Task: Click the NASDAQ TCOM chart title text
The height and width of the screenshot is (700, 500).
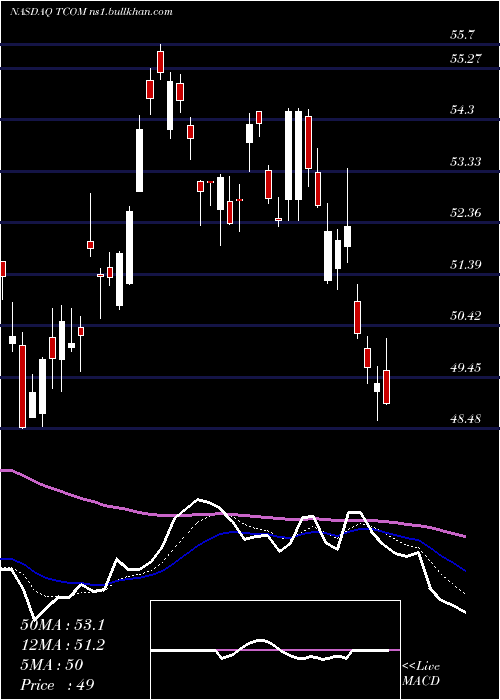Action: click(x=91, y=12)
